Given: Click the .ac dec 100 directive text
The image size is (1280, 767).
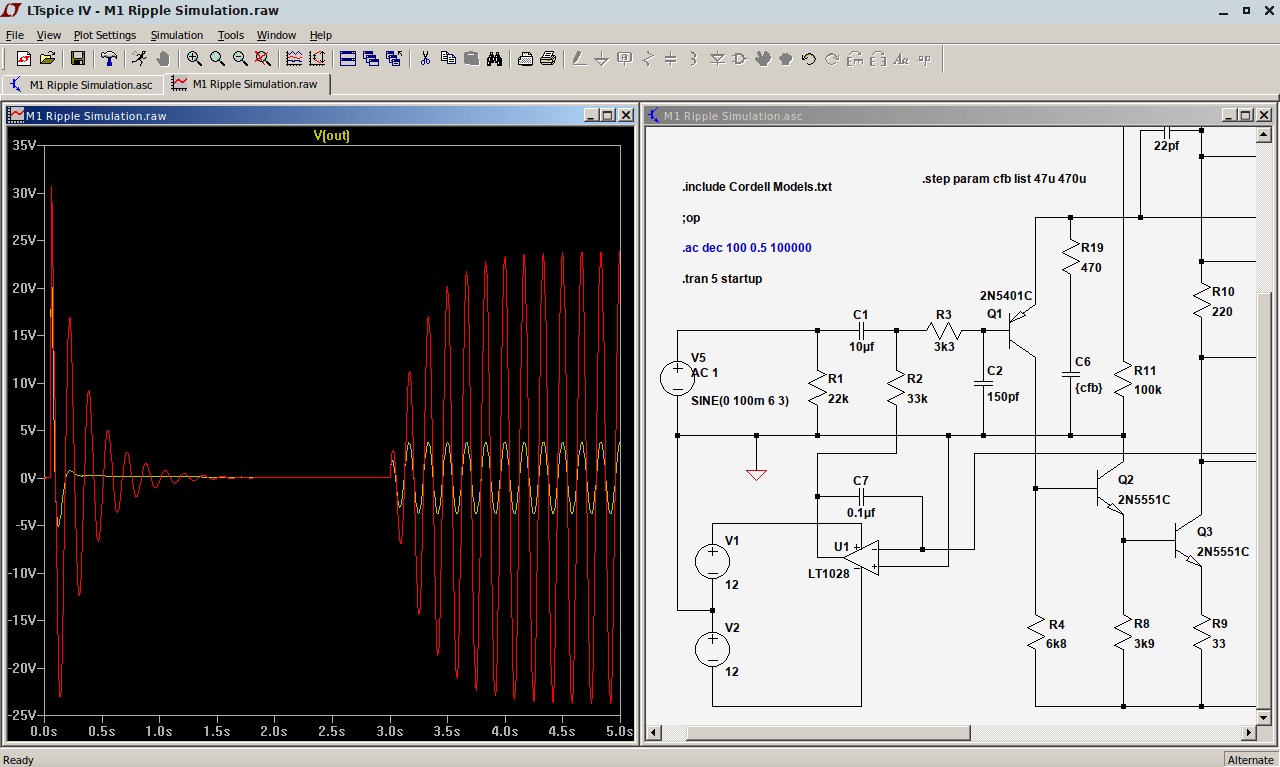Looking at the screenshot, I should click(x=747, y=248).
